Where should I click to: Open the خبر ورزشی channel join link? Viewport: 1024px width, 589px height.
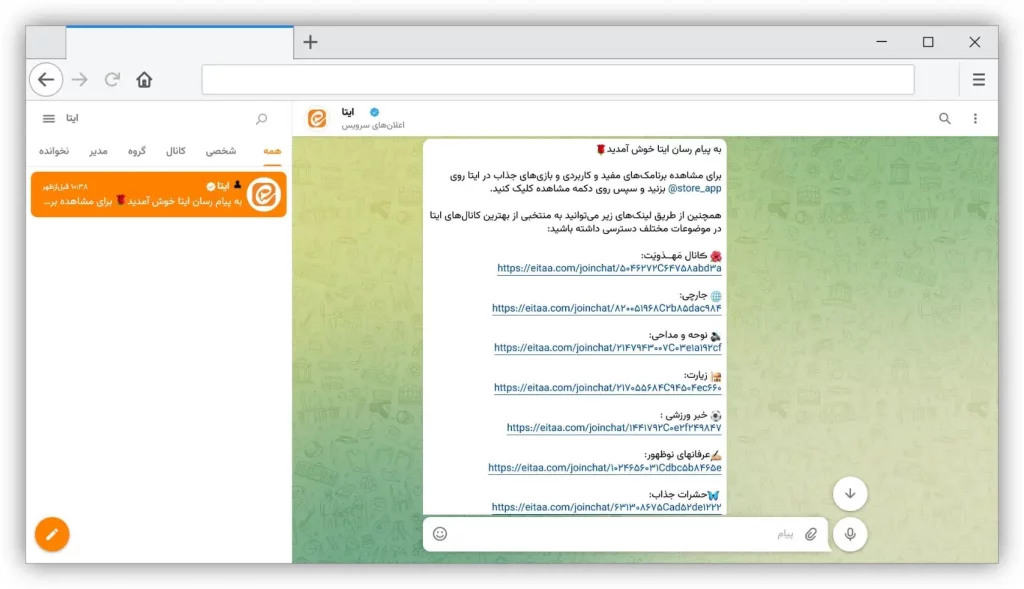click(x=613, y=428)
